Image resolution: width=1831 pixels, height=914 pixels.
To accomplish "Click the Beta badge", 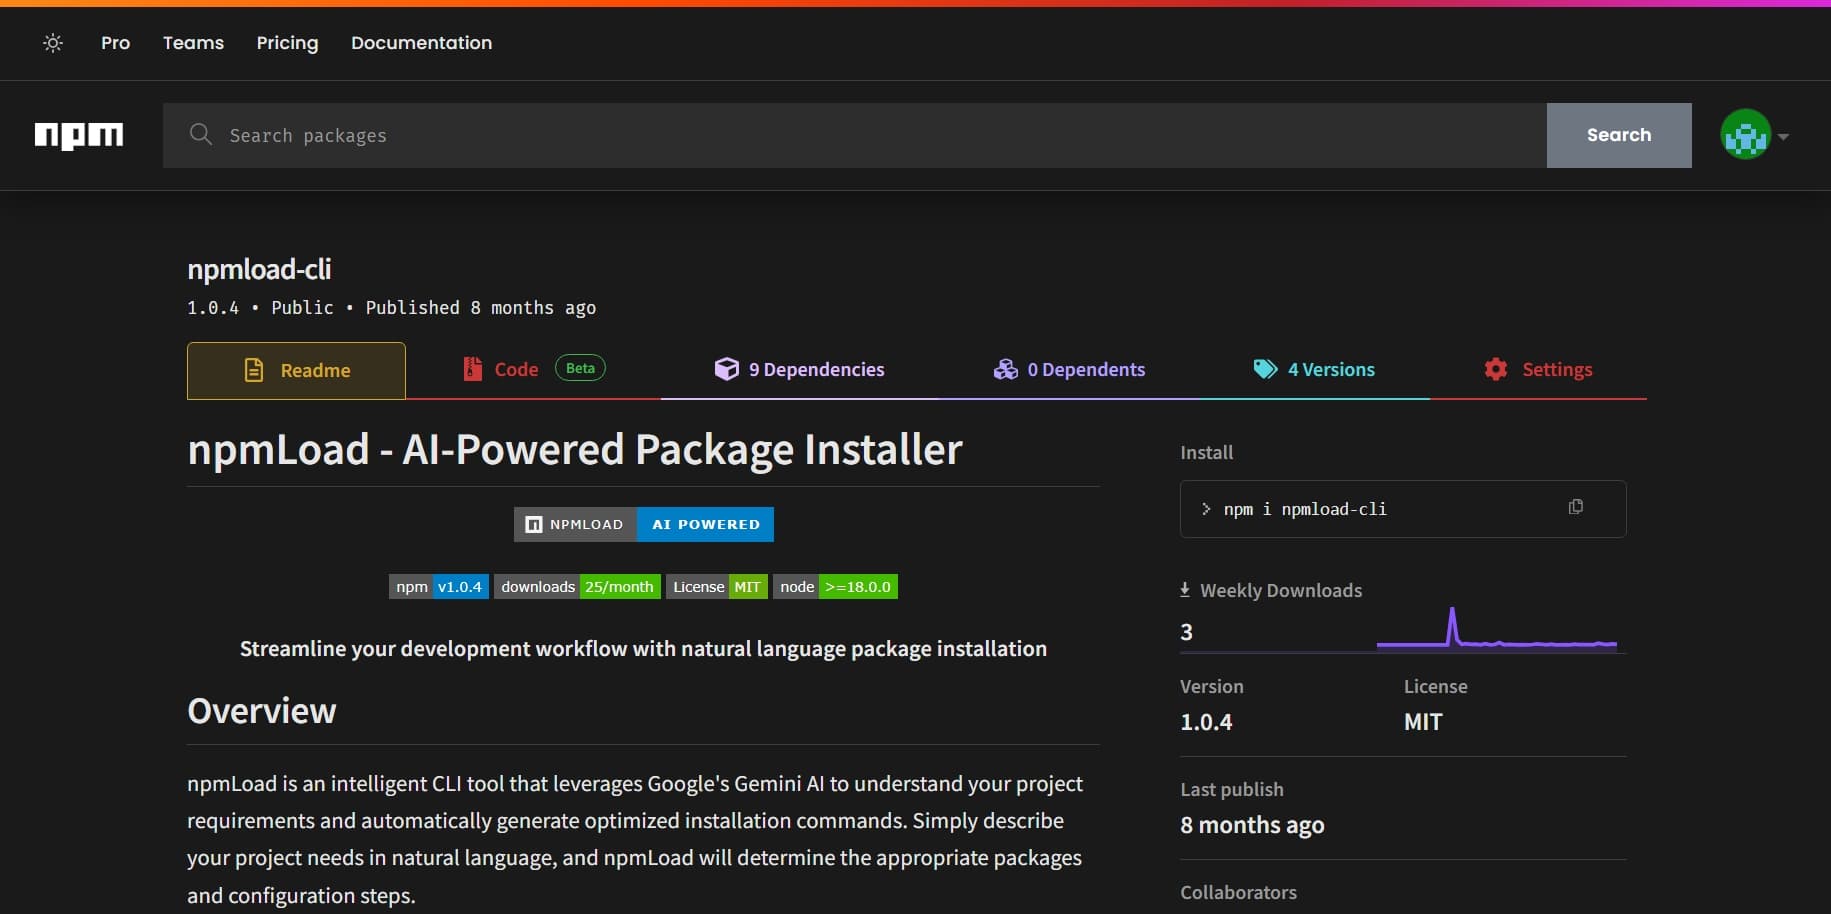I will (580, 368).
